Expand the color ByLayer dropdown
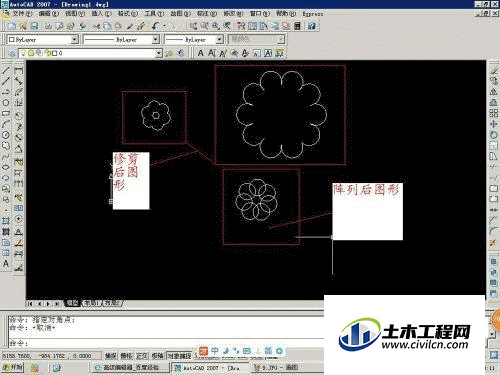This screenshot has width=500, height=375. [75, 39]
